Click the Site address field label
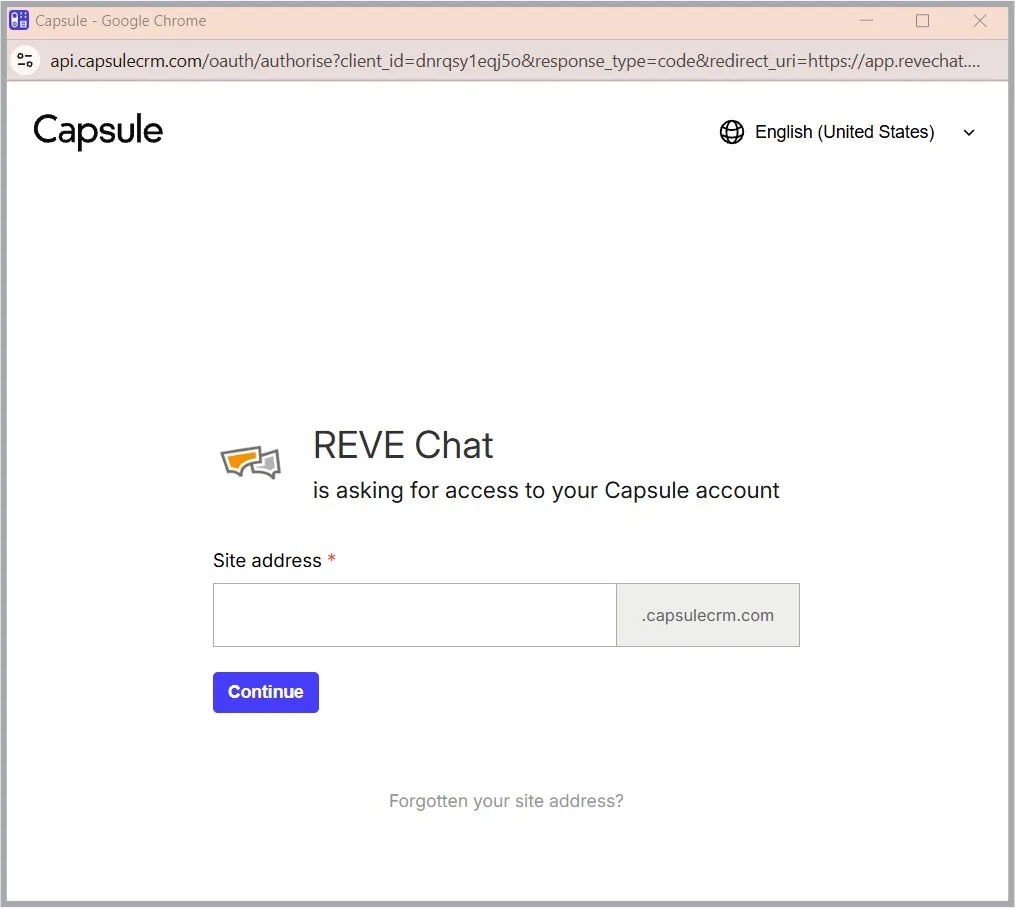This screenshot has height=908, width=1015. click(267, 561)
